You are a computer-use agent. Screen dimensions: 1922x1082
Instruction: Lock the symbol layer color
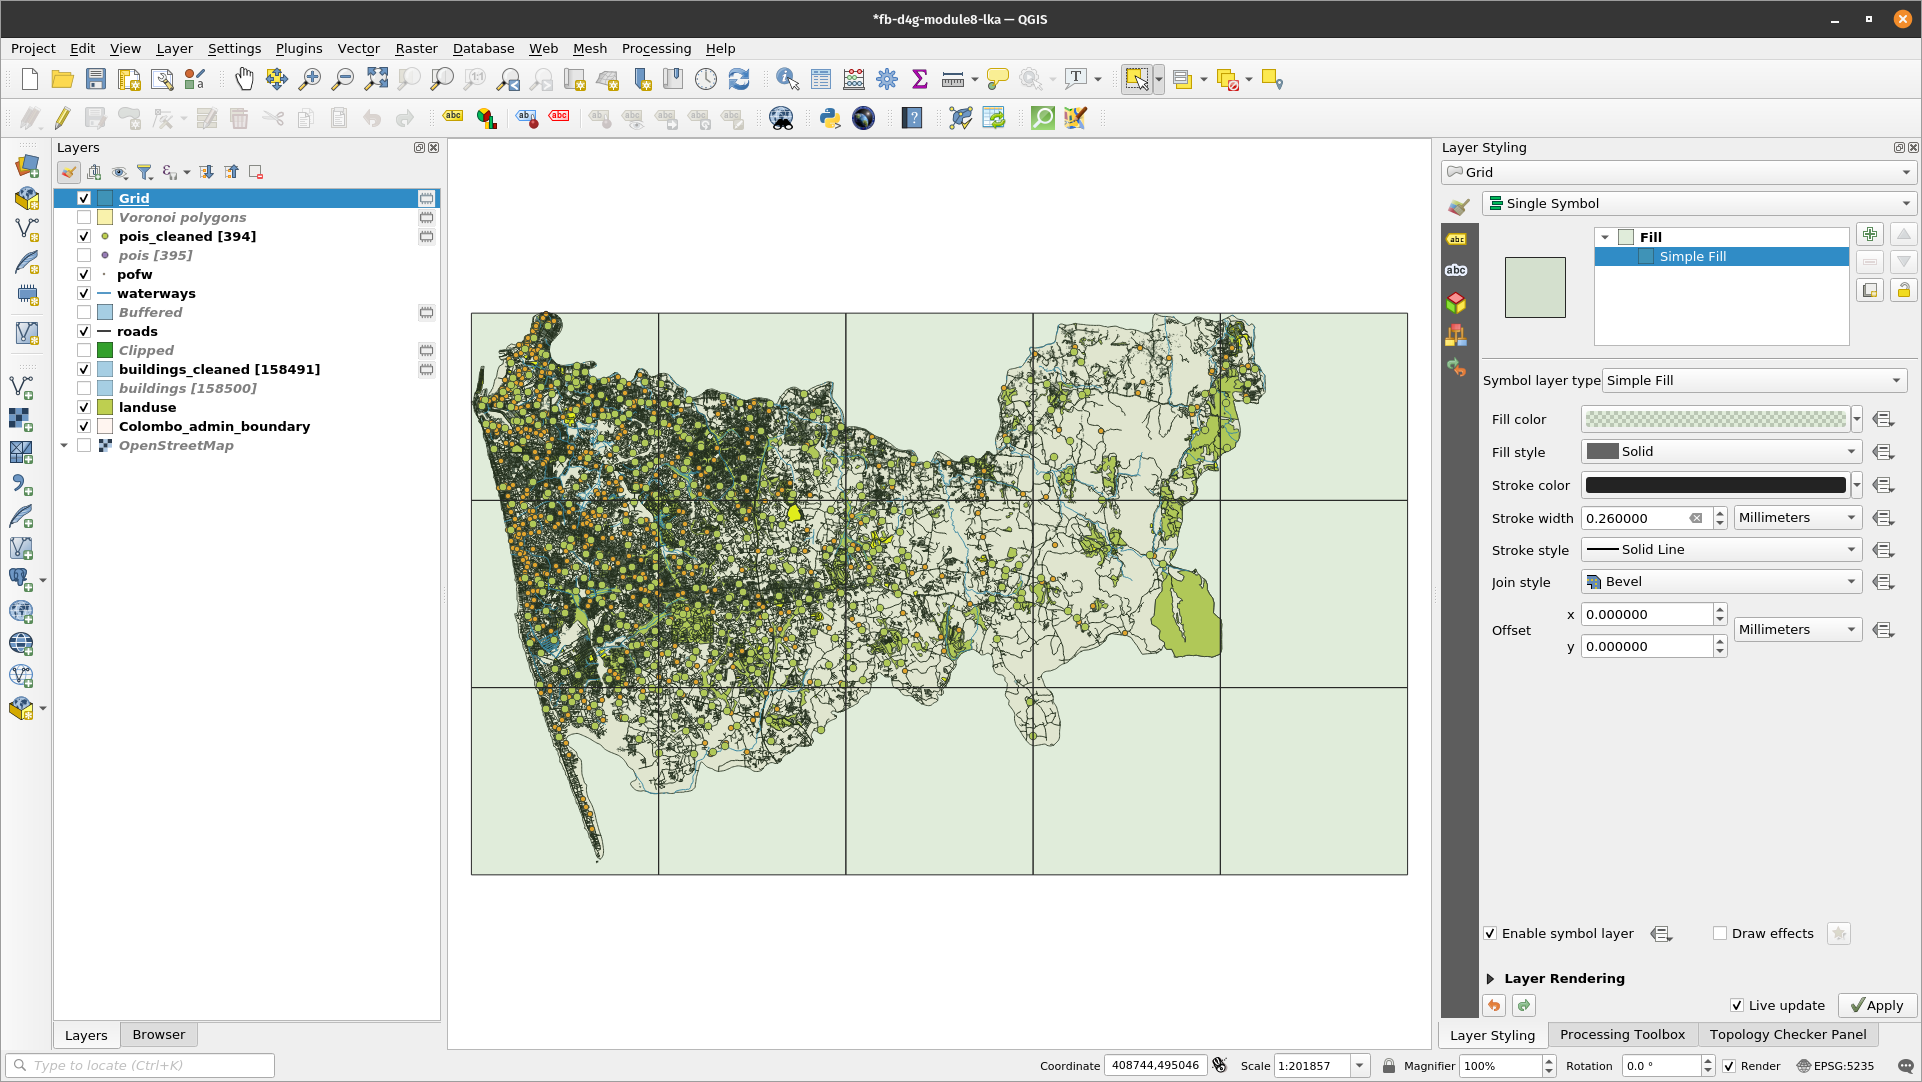(x=1903, y=290)
